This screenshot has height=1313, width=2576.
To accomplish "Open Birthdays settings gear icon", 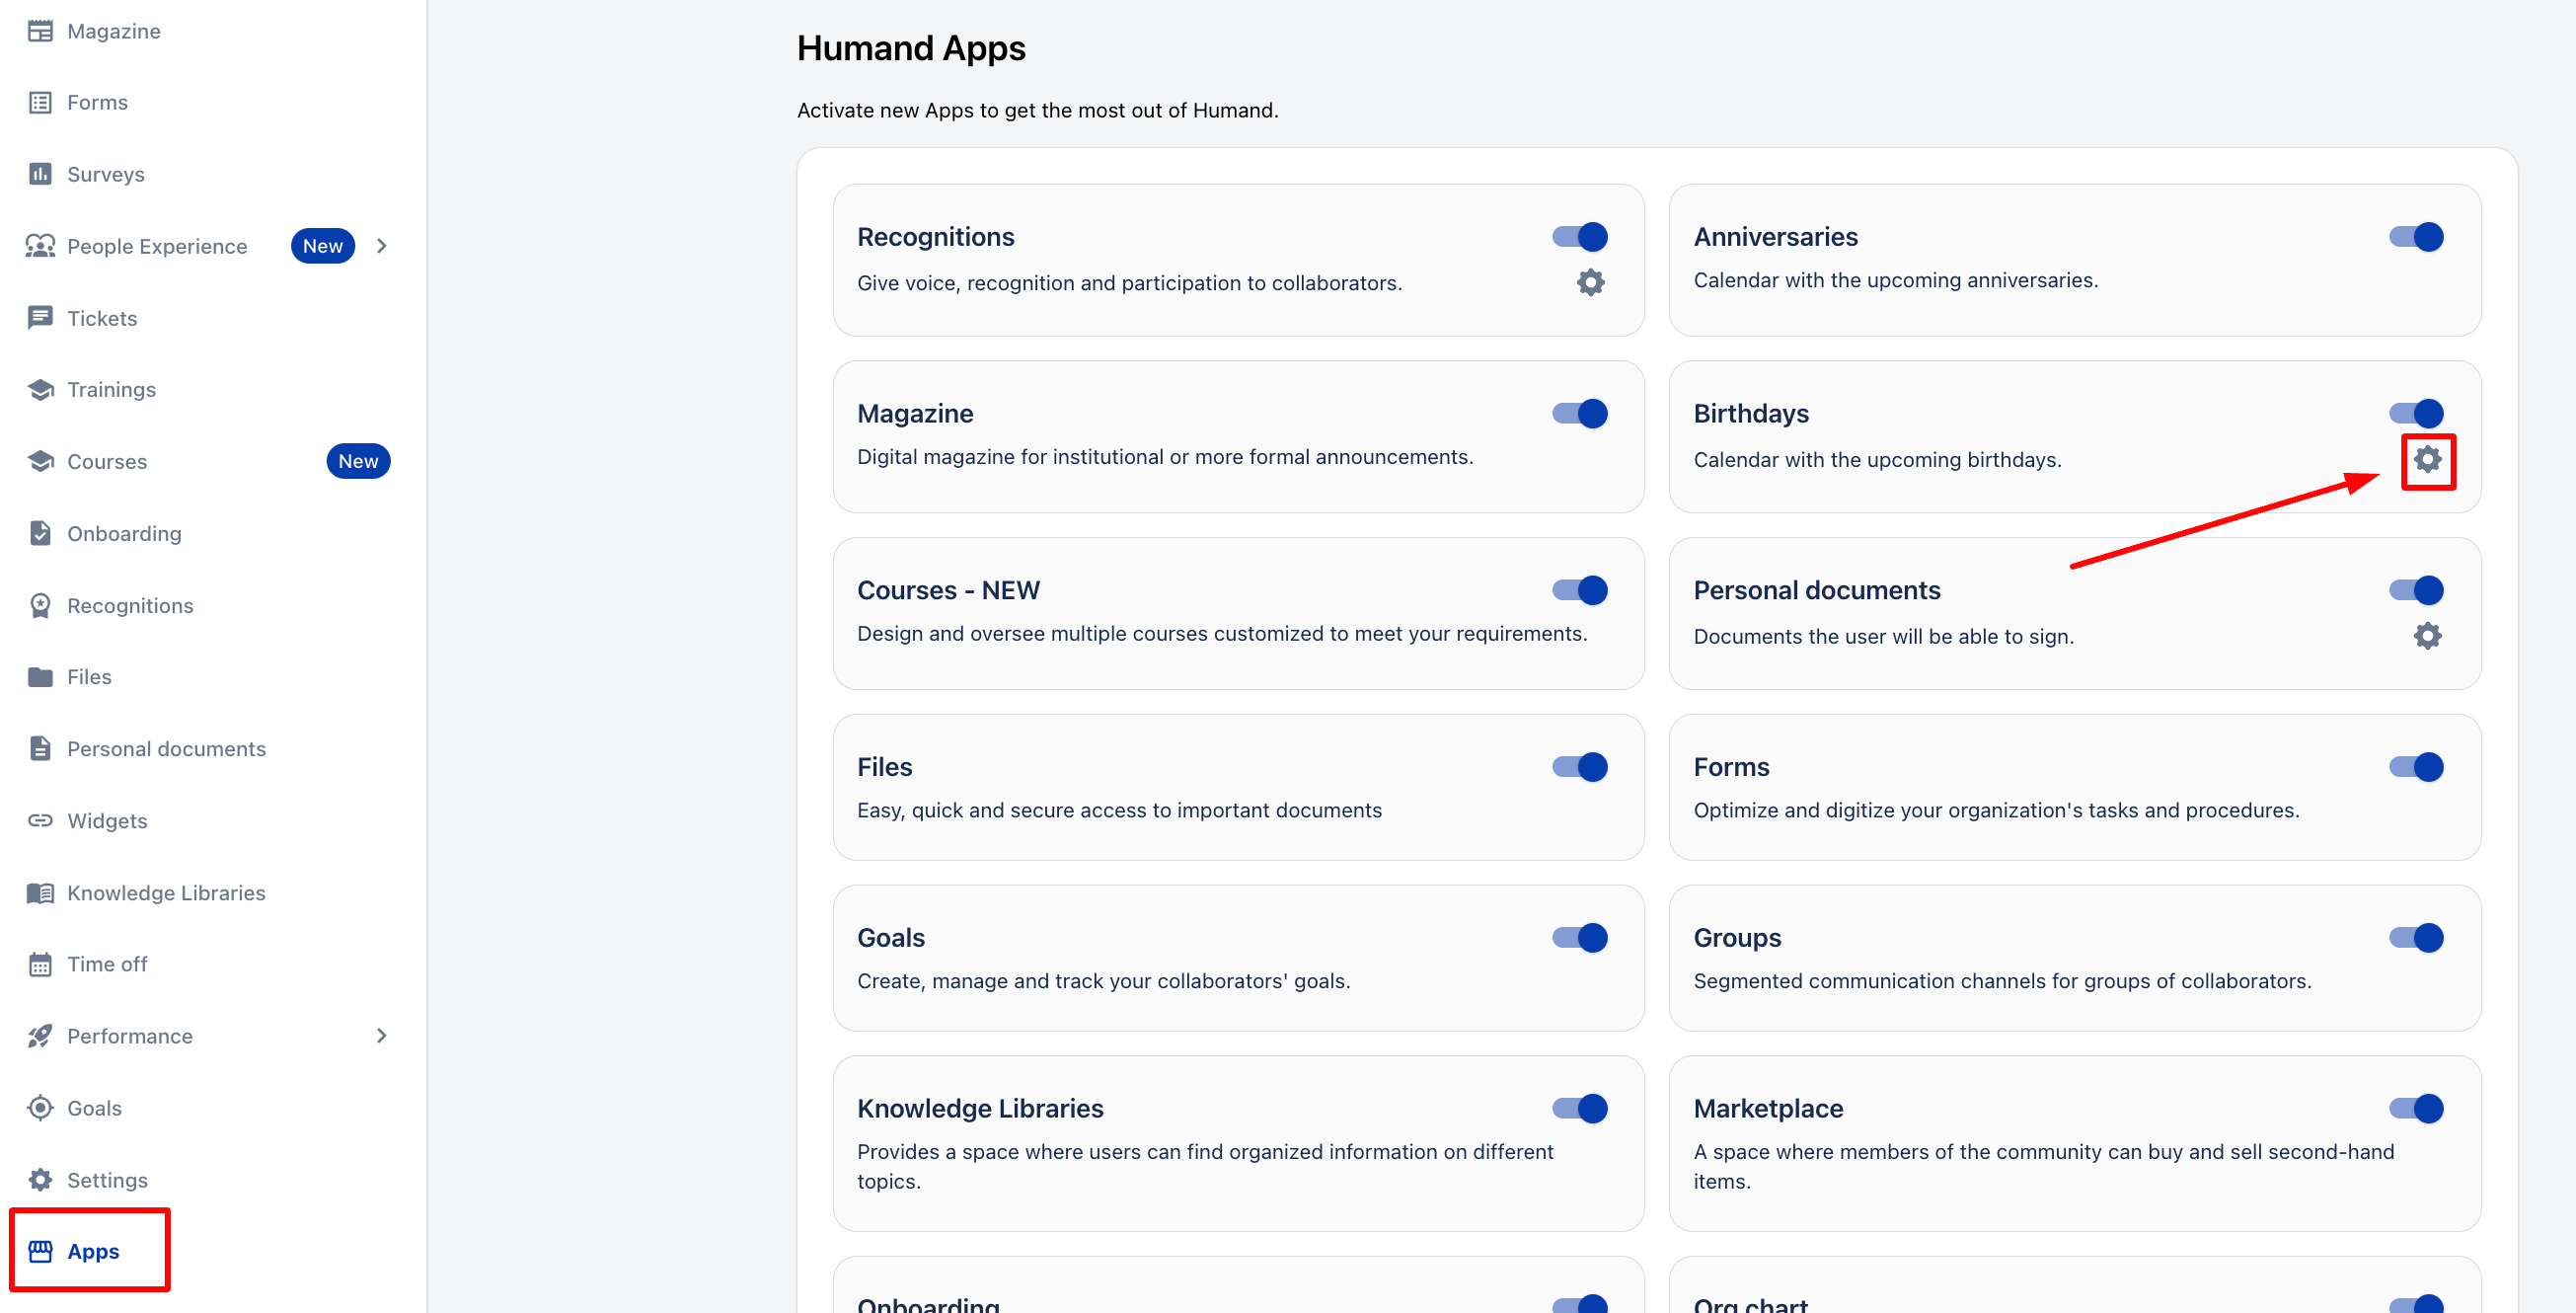I will click(x=2427, y=460).
